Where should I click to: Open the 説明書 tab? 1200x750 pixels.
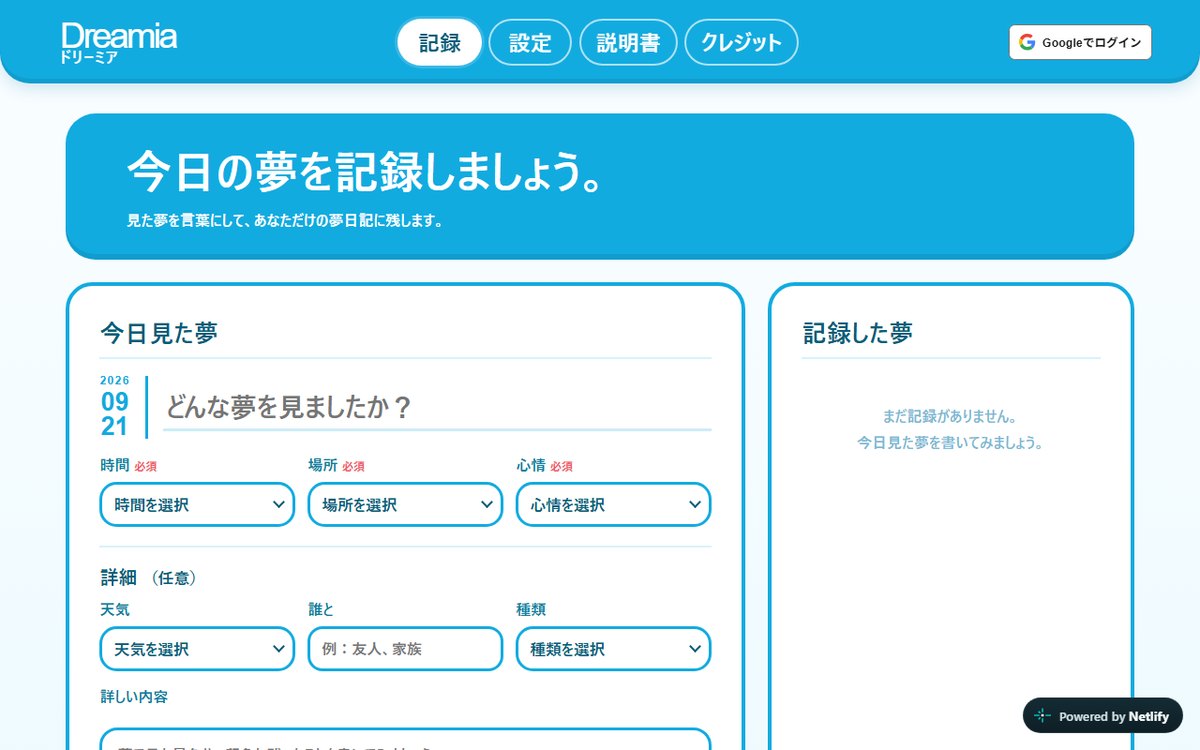click(628, 43)
